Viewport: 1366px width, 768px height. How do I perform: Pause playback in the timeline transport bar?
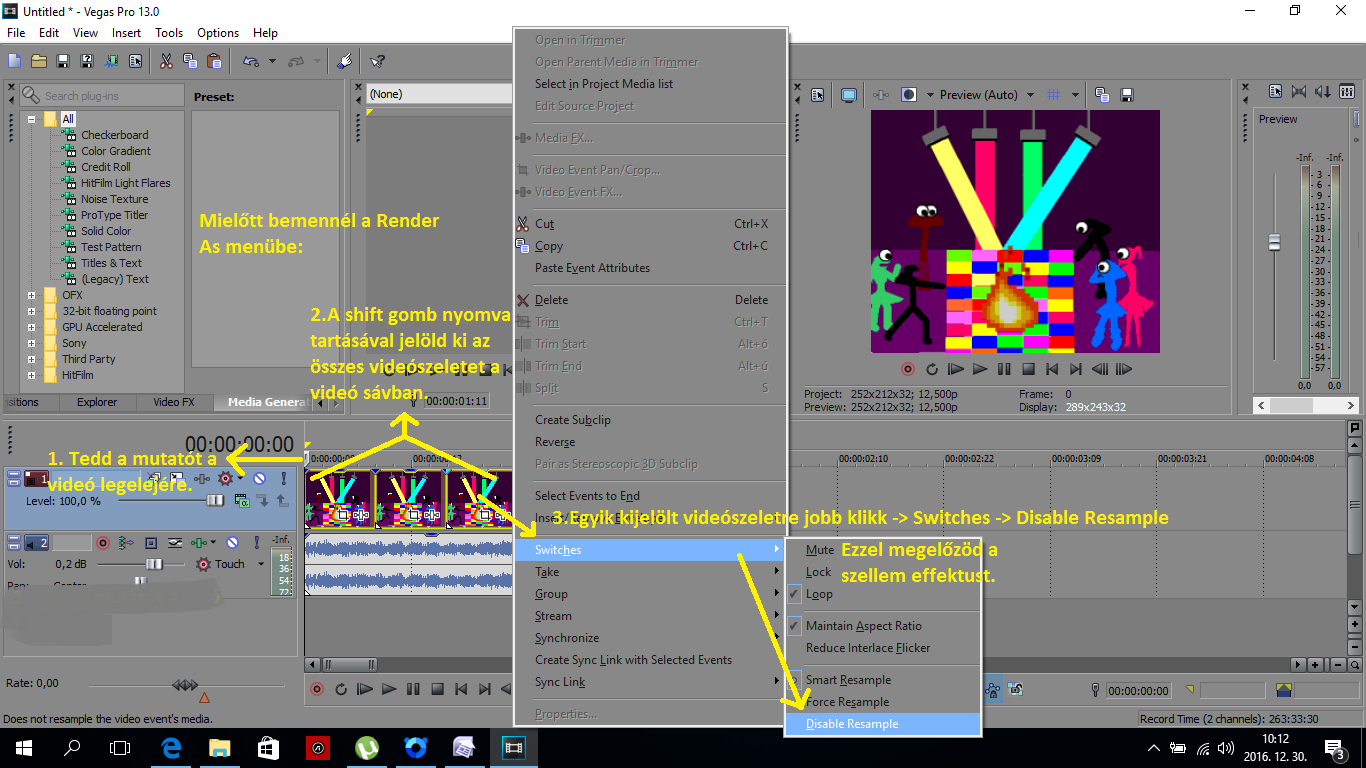(413, 689)
